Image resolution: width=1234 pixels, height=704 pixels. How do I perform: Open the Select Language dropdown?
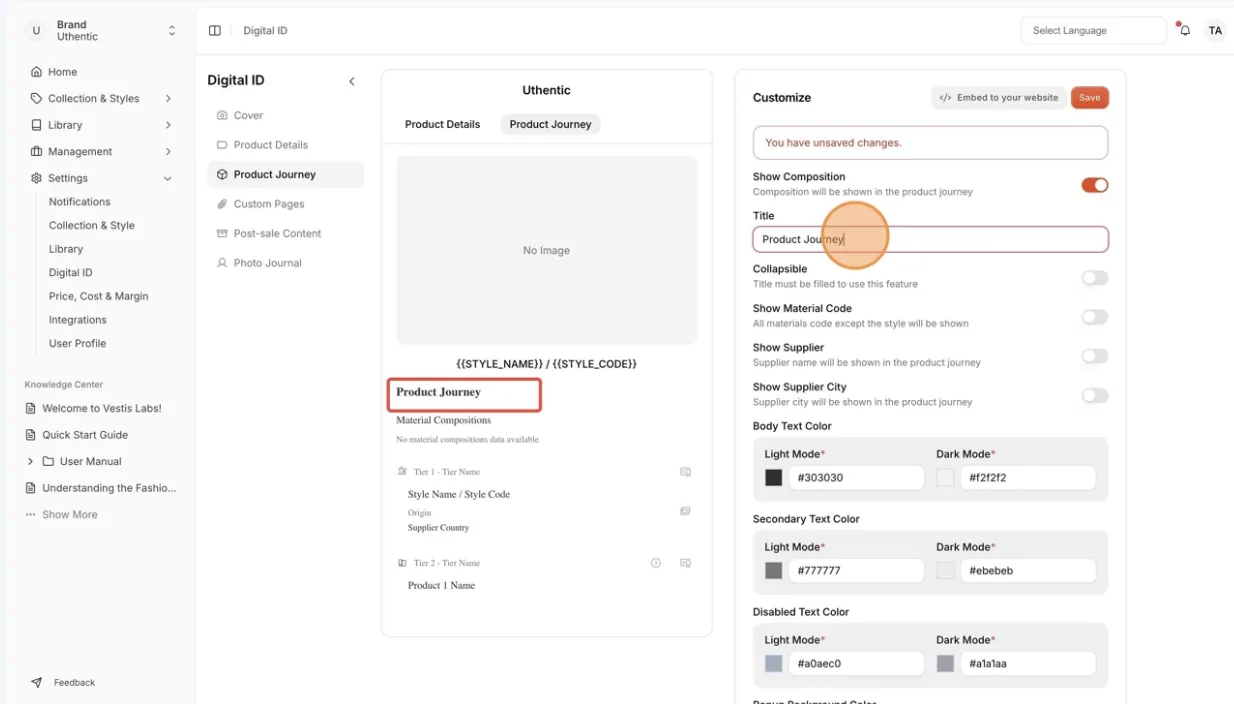pos(1093,31)
